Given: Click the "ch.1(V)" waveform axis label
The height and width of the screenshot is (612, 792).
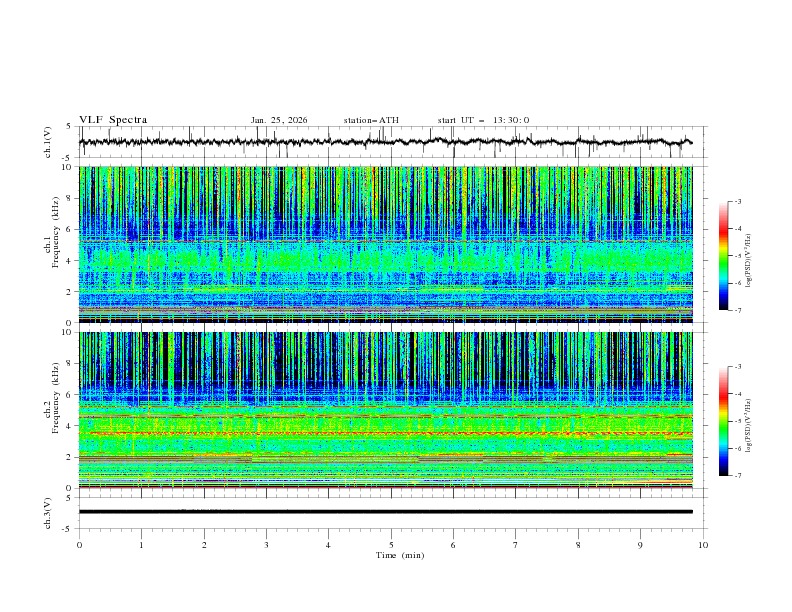Looking at the screenshot, I should point(48,142).
